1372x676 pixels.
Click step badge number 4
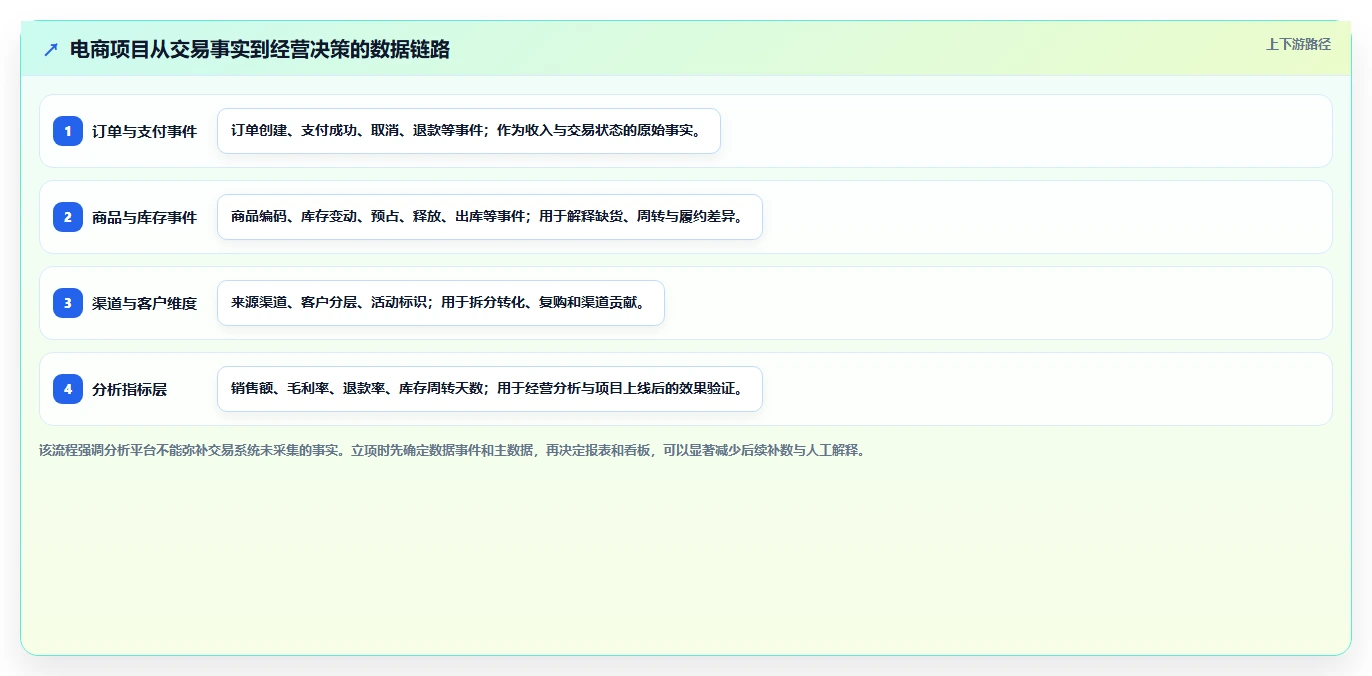[x=68, y=389]
